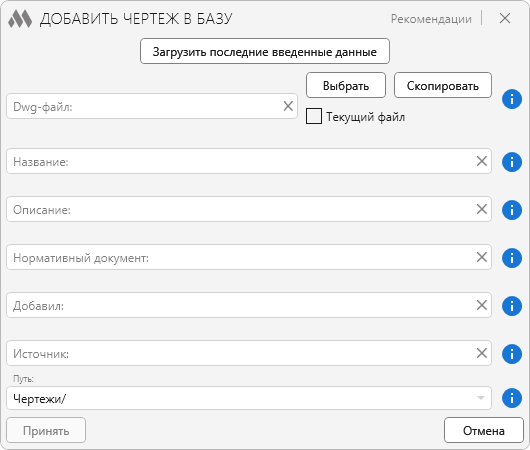530x450 pixels.
Task: Click info icon beside Описание field
Action: [x=512, y=210]
